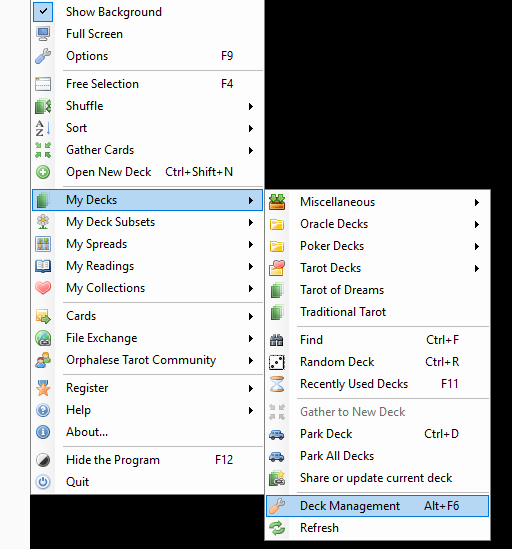Click the Options wrench icon

(43, 56)
